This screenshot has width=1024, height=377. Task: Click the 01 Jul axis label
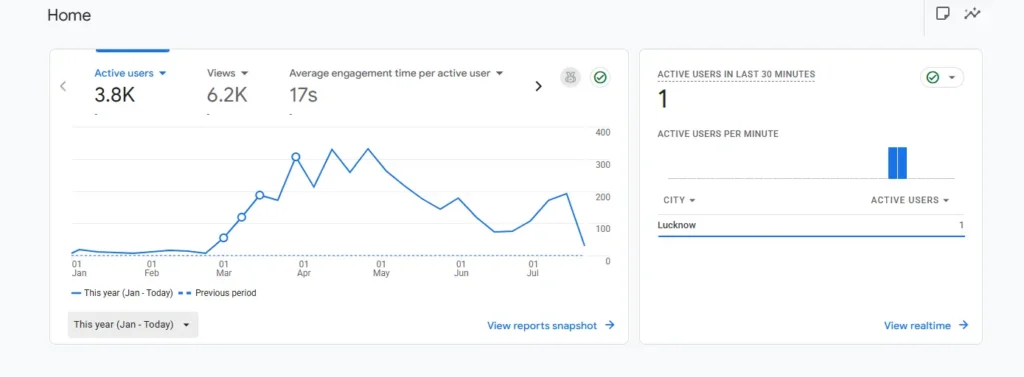point(533,269)
